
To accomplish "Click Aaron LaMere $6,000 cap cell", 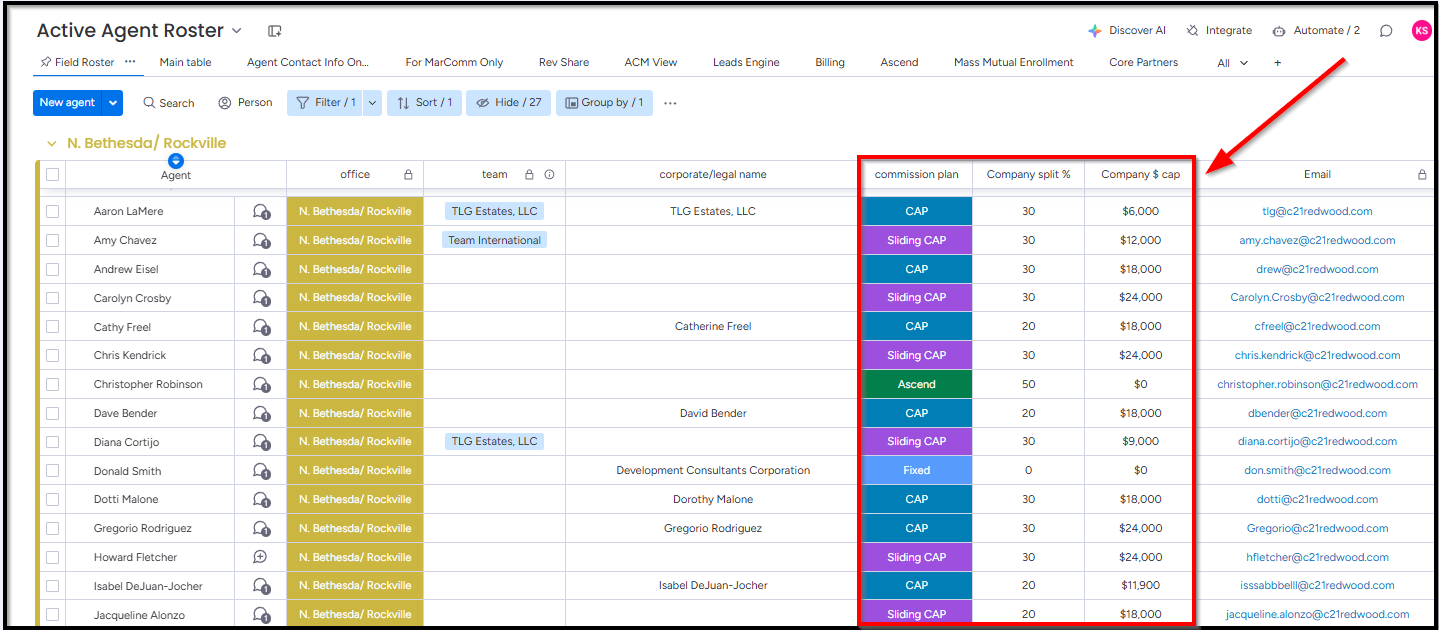I will click(x=1140, y=211).
